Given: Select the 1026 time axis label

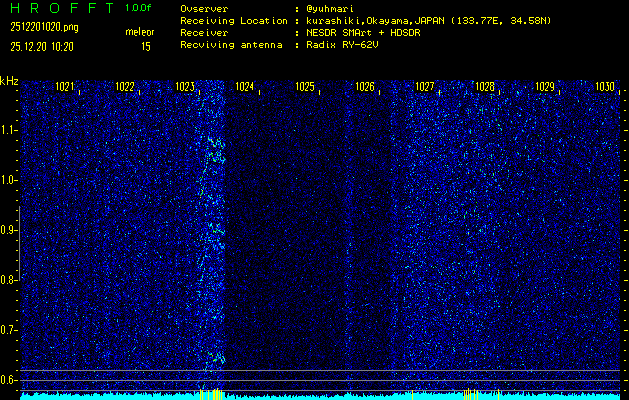Looking at the screenshot, I should click(365, 86).
